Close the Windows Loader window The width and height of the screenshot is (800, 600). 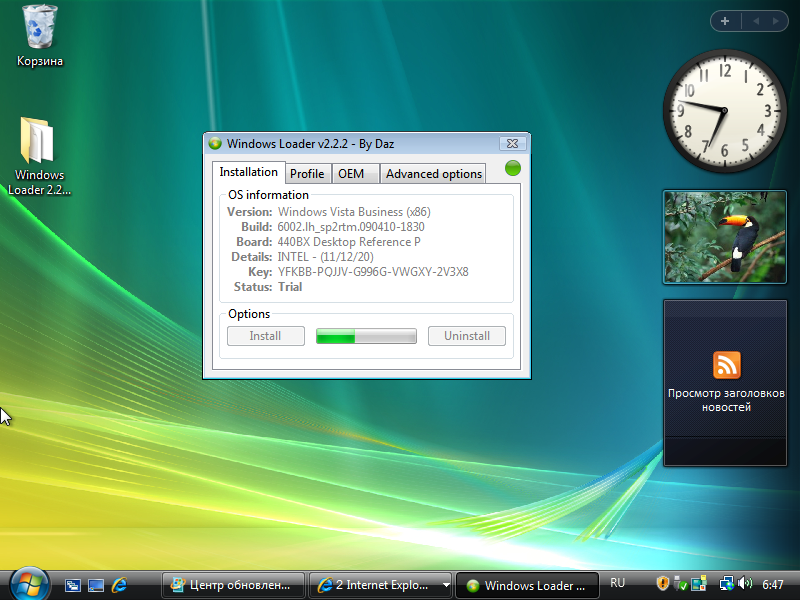(x=512, y=144)
